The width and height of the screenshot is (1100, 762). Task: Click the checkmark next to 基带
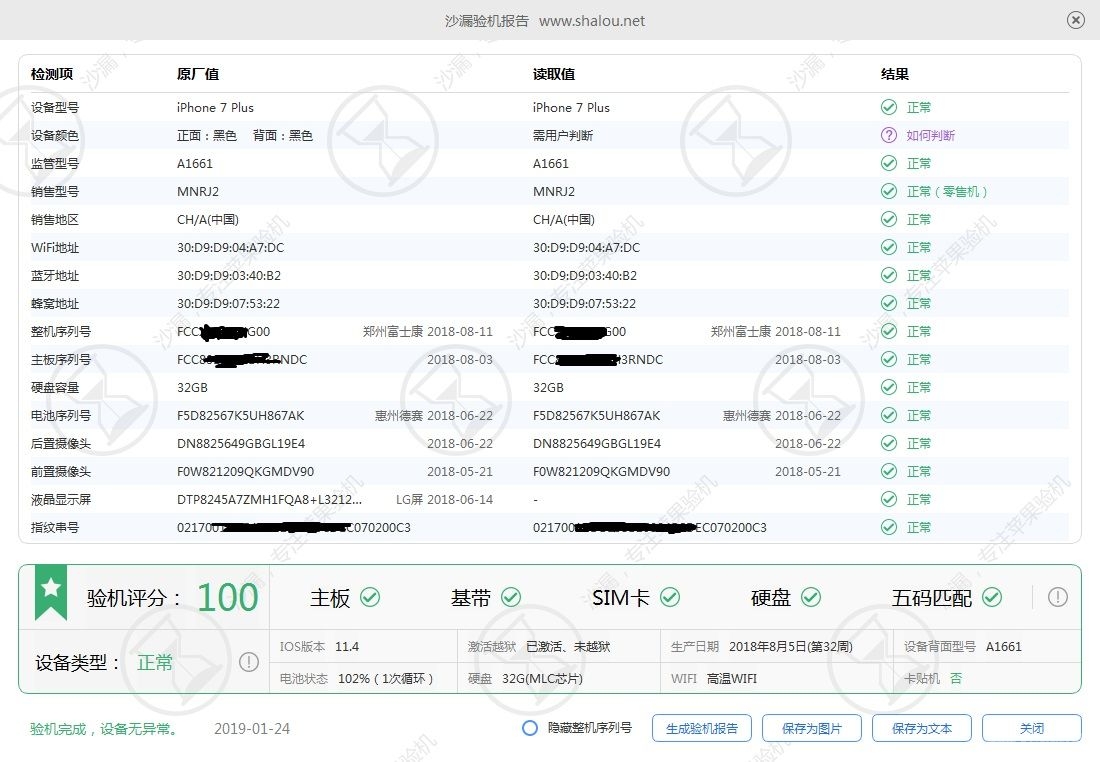[x=511, y=597]
